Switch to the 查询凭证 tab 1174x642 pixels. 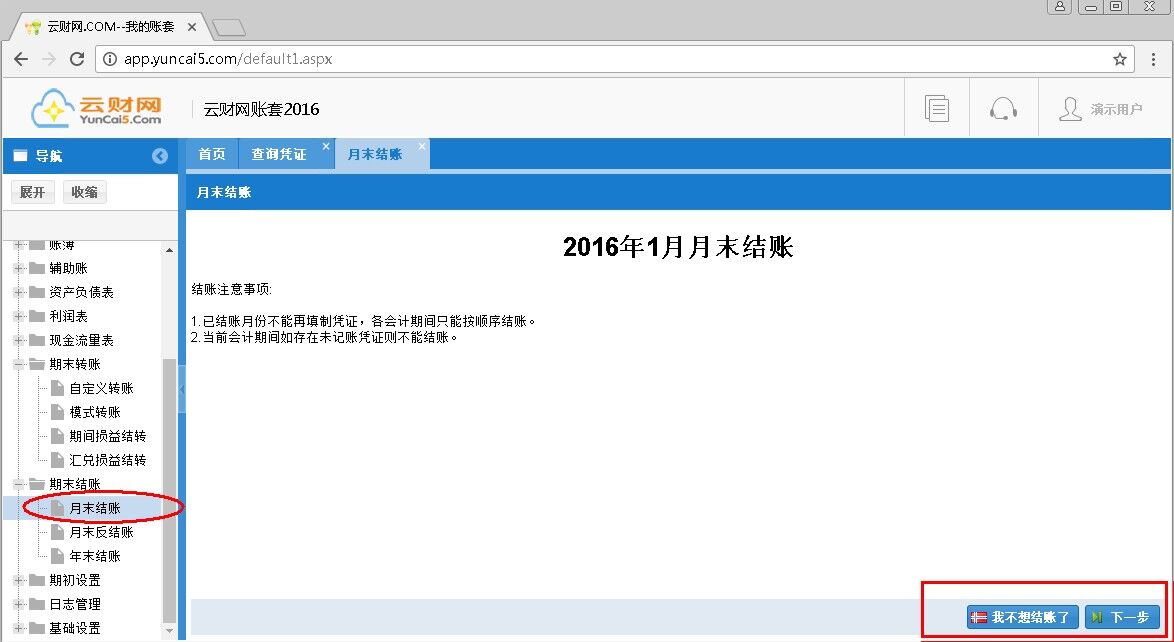coord(278,155)
